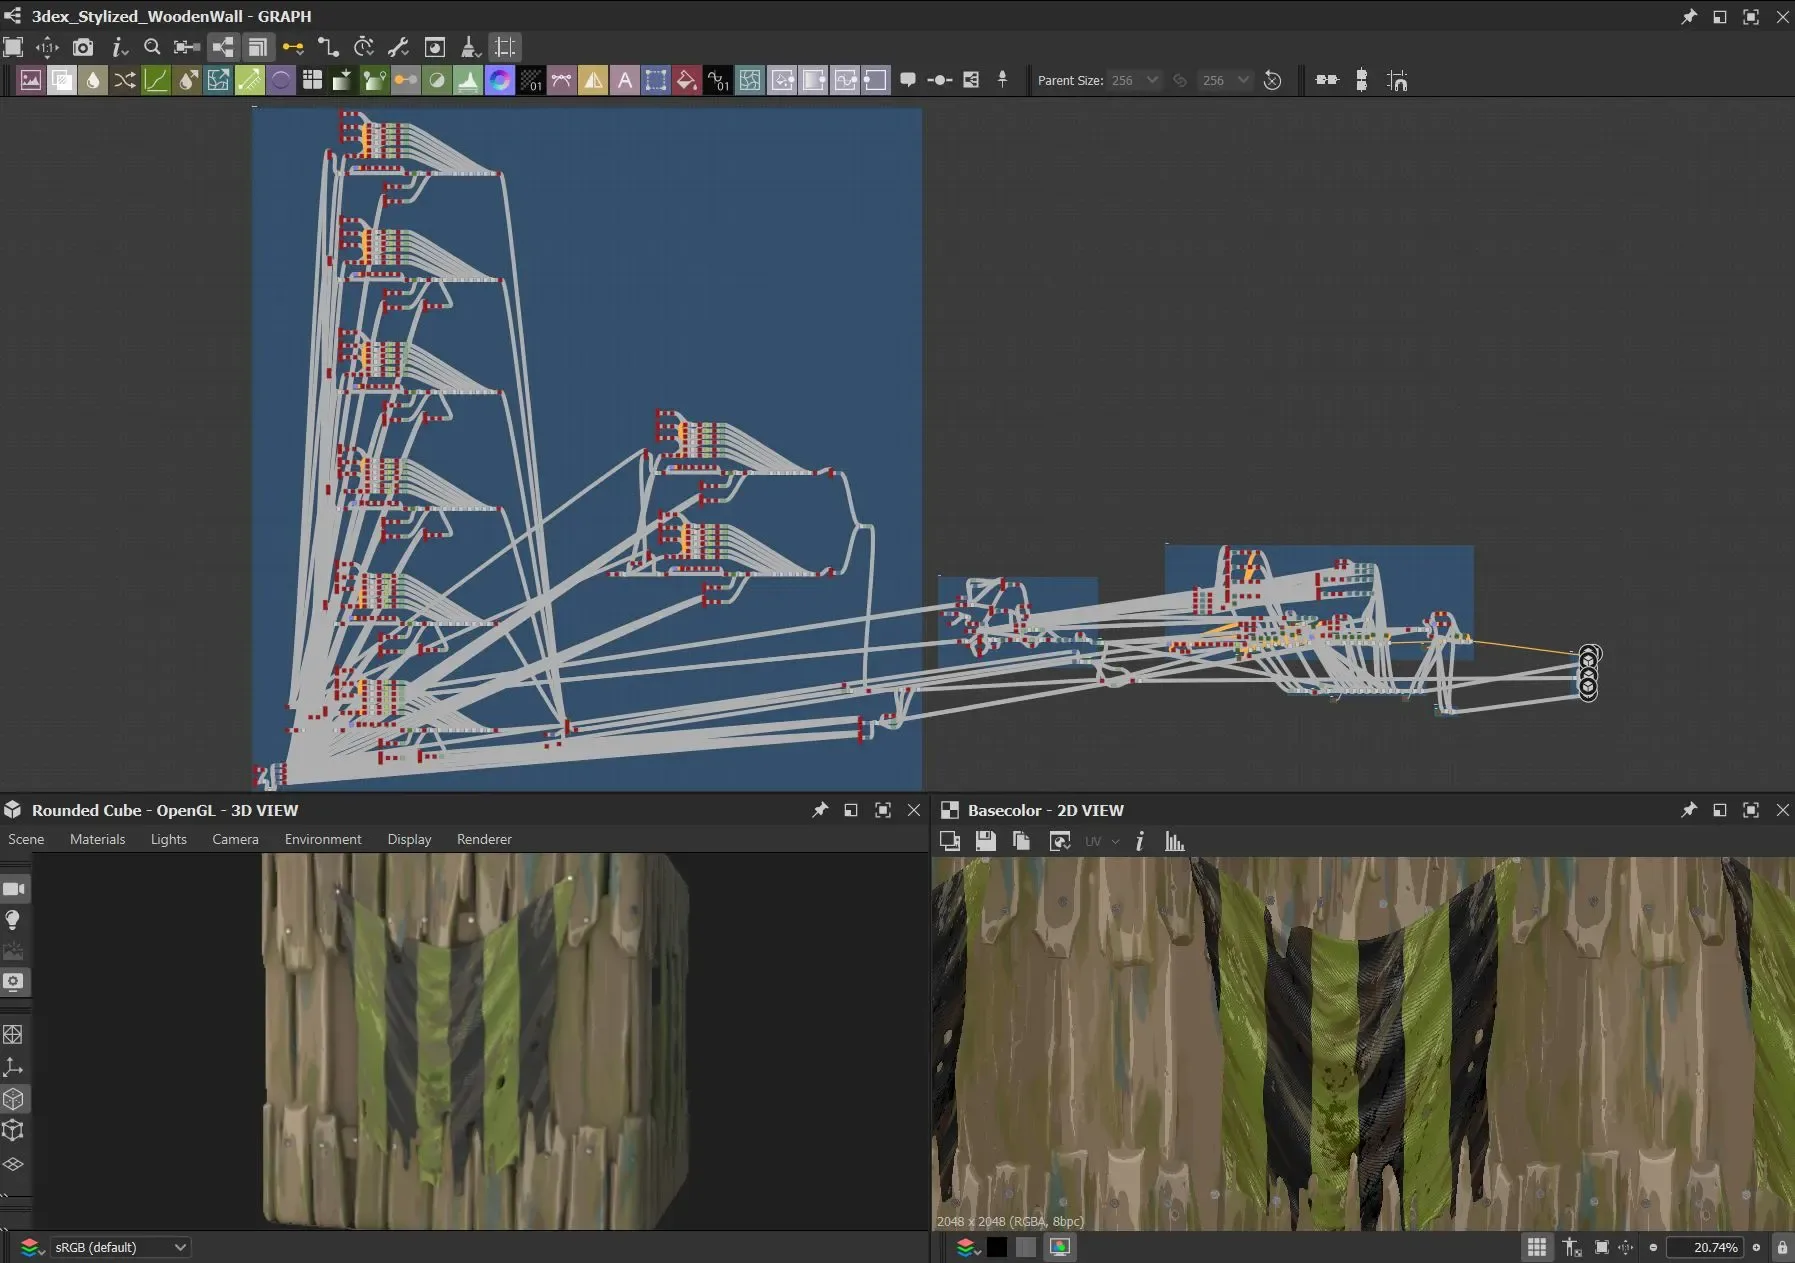Click zoom out minus in 2D view
This screenshot has height=1263, width=1795.
tap(1653, 1247)
